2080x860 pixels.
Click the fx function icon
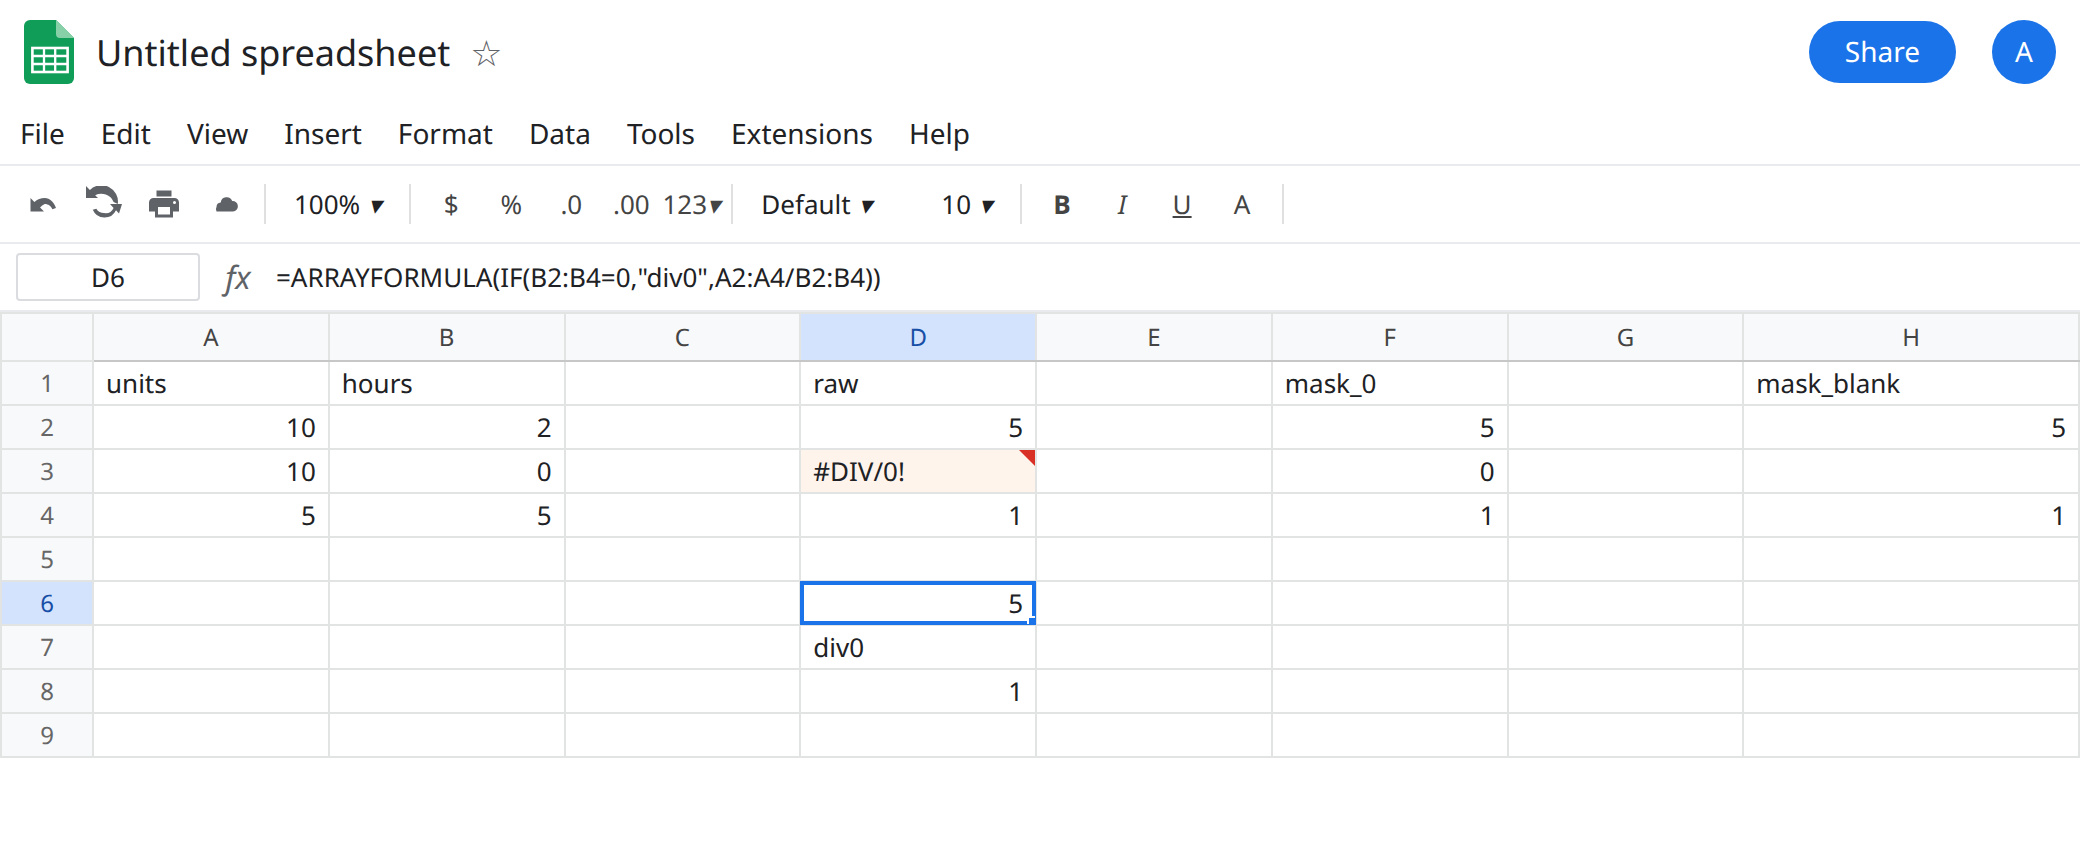tap(237, 278)
